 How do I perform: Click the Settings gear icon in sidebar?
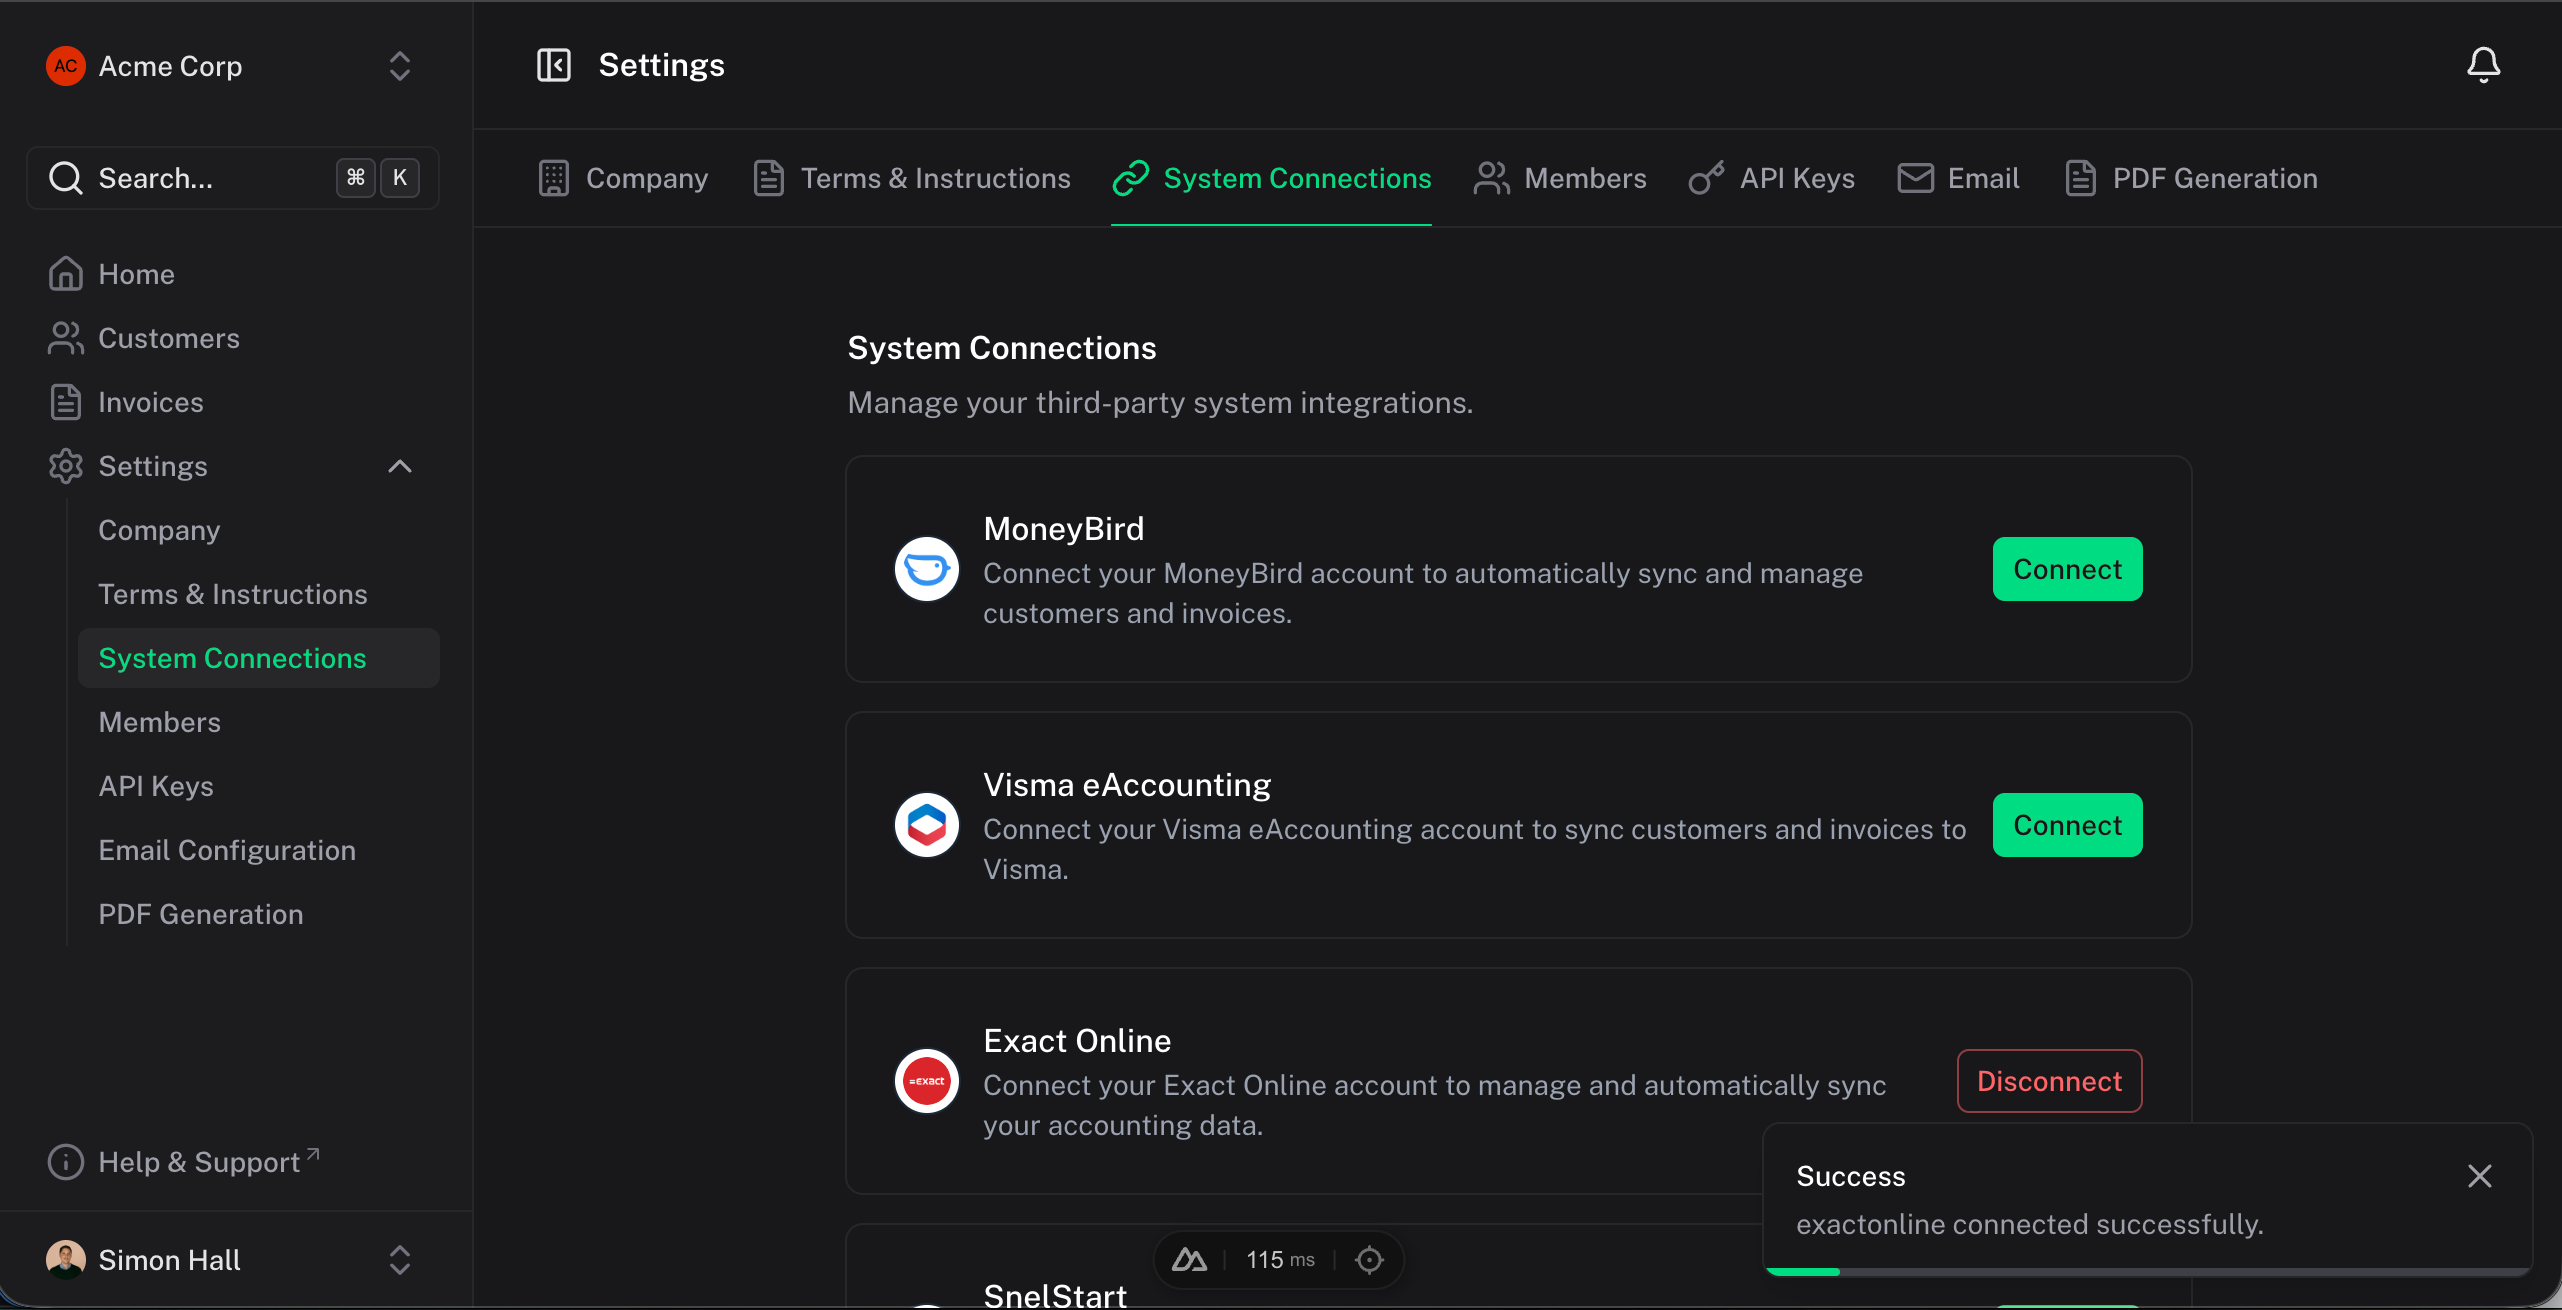click(x=66, y=466)
